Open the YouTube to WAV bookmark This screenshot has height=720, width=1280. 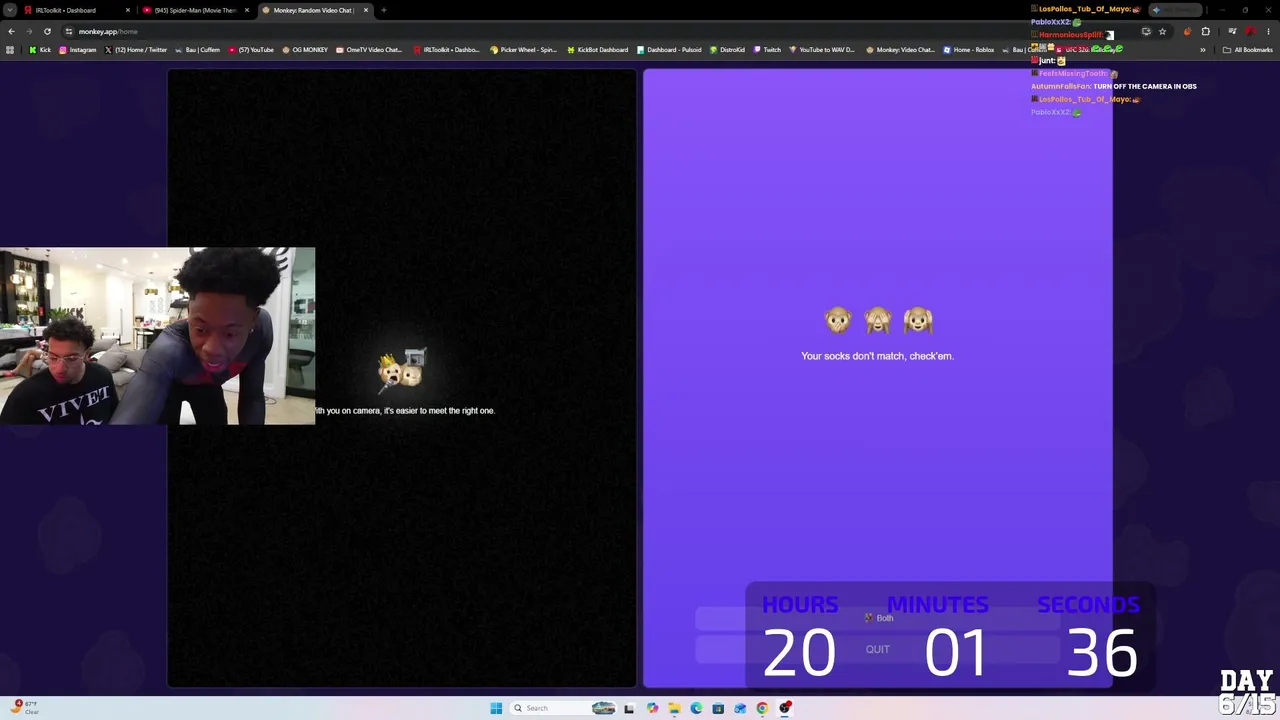point(822,50)
